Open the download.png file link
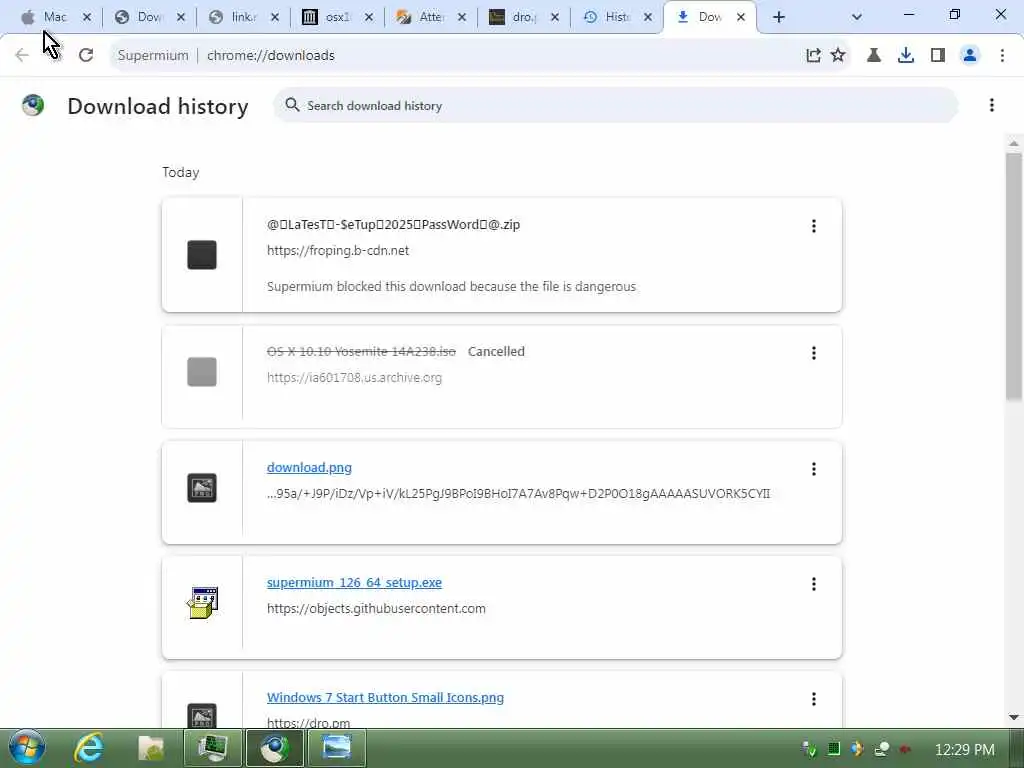Viewport: 1024px width, 768px height. [x=309, y=468]
